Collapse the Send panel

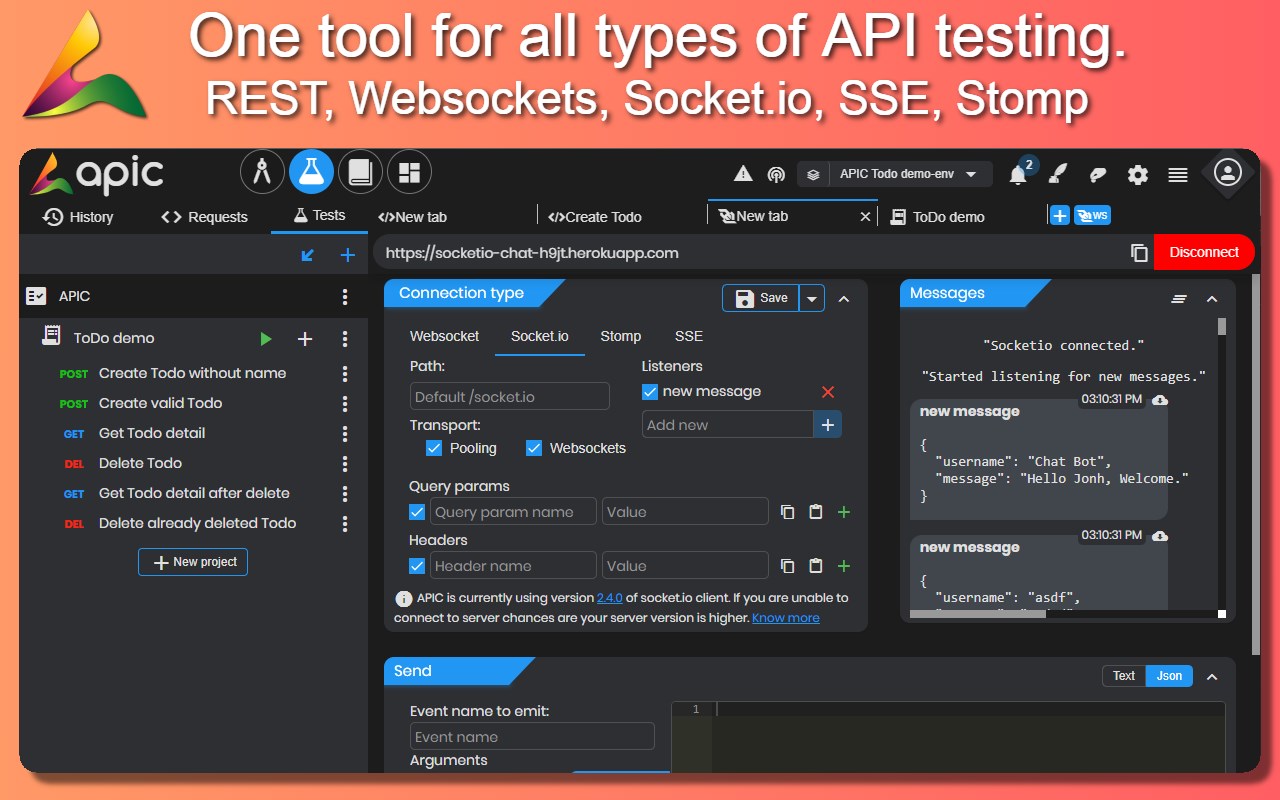click(1212, 677)
